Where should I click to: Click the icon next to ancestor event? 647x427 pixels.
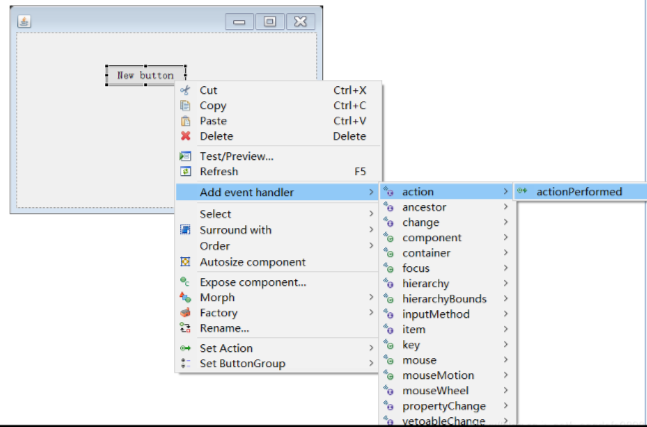388,207
